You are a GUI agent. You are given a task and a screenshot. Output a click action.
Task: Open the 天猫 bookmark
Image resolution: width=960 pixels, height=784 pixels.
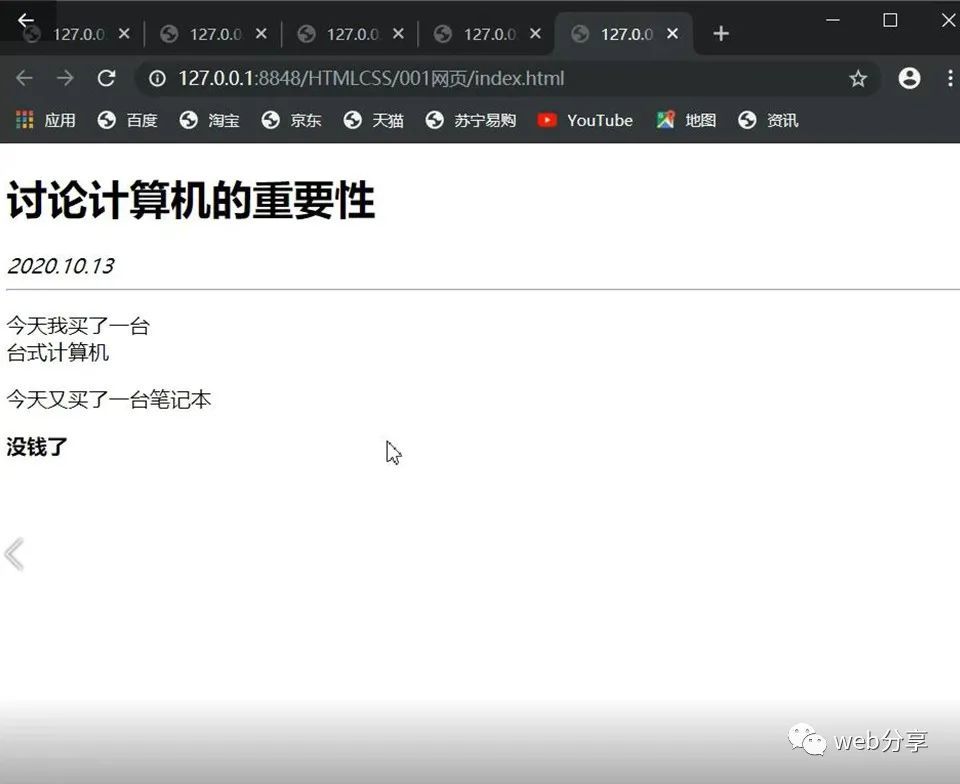373,120
